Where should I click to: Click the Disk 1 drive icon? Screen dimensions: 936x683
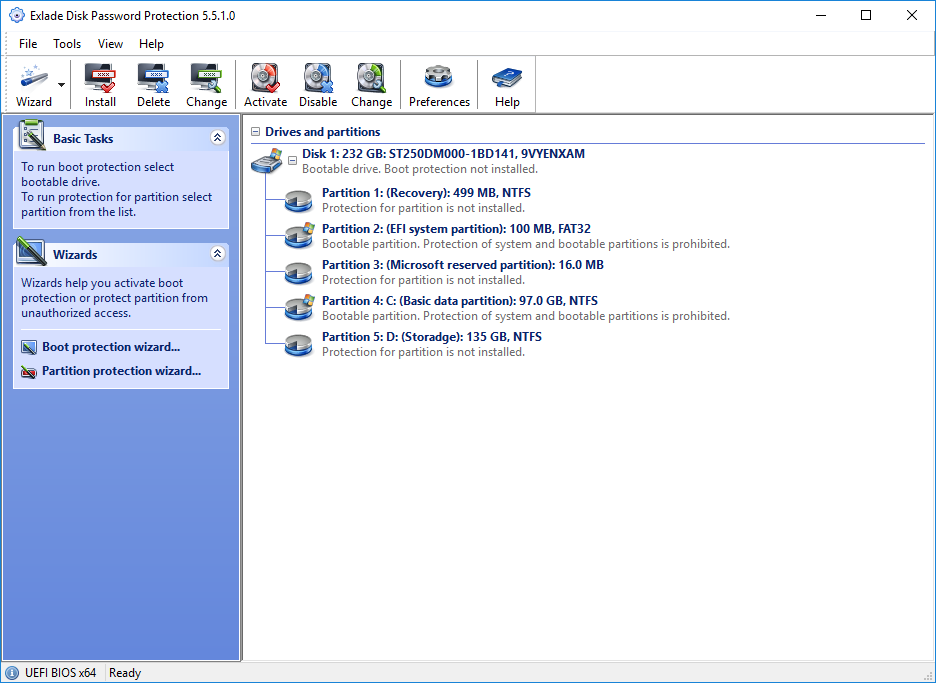pos(266,160)
